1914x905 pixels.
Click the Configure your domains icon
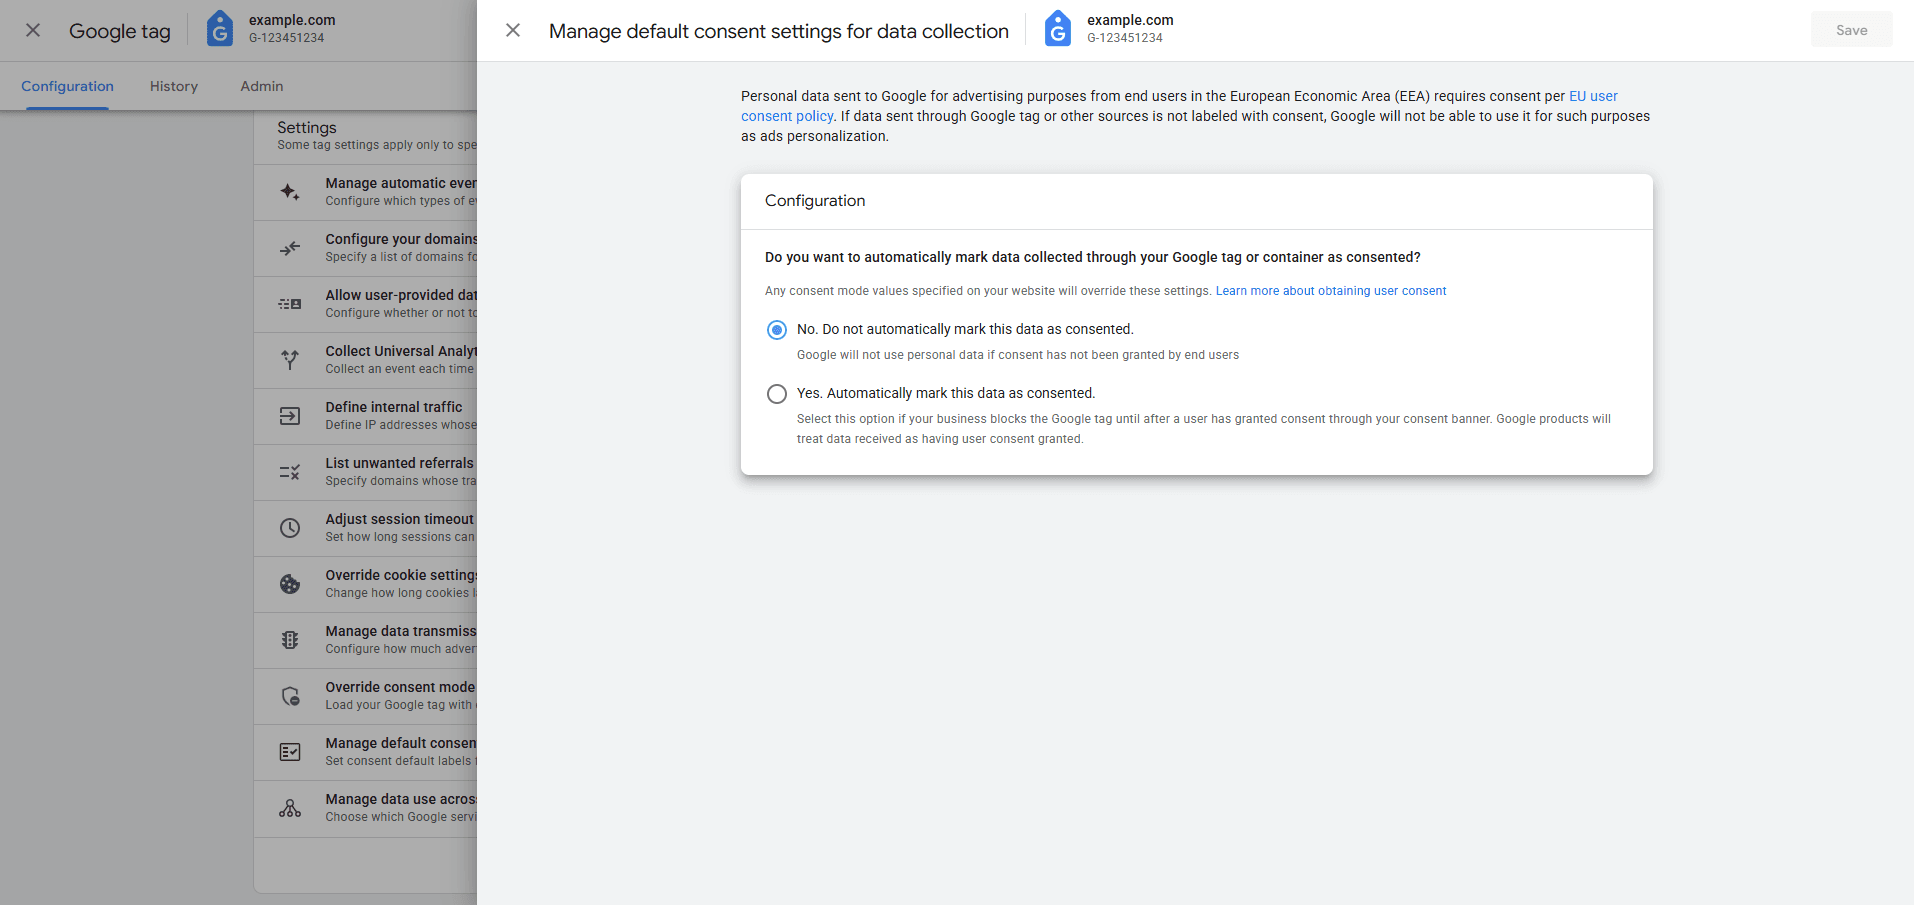[x=290, y=247]
